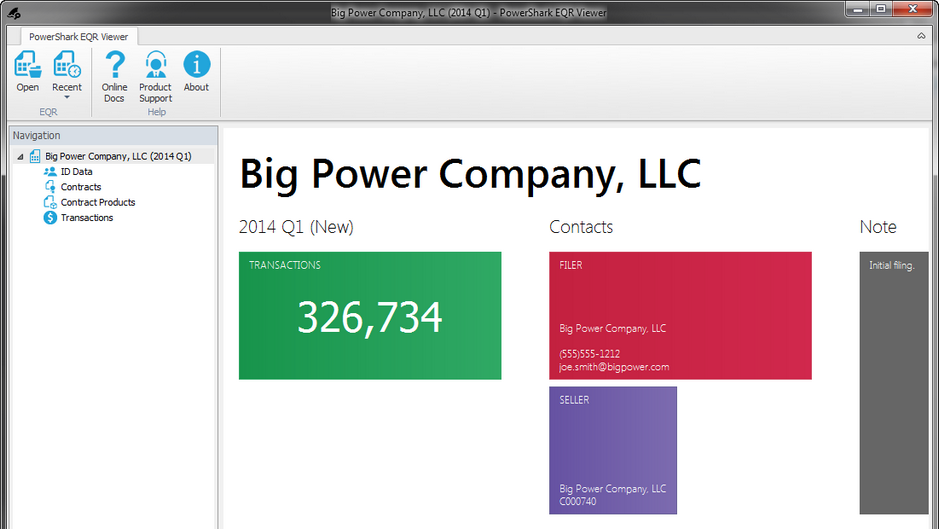Open the gray Note tile
Screen dimensions: 939x529
(894, 383)
